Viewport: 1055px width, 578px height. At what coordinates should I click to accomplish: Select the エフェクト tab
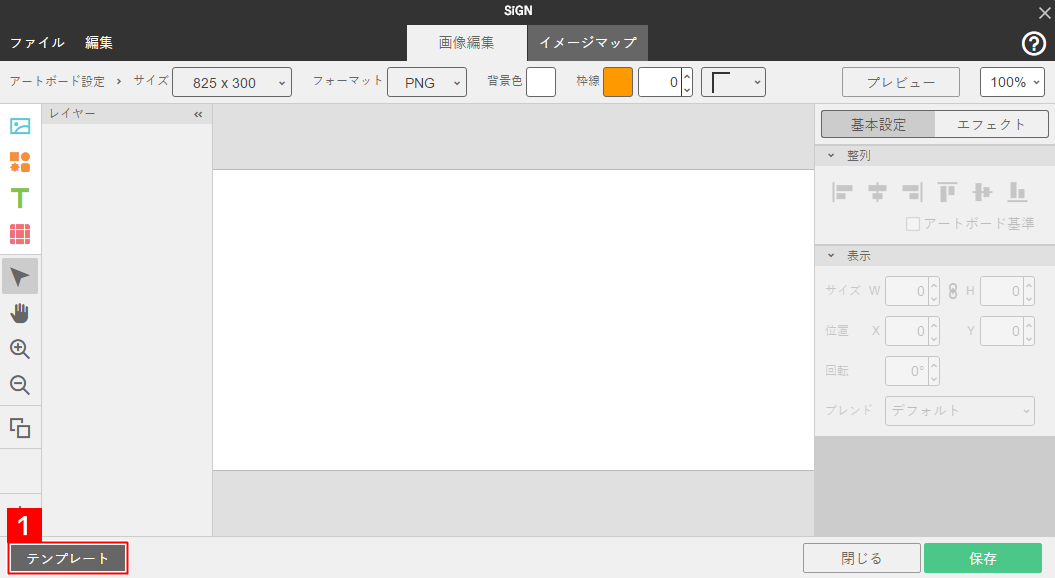[991, 124]
